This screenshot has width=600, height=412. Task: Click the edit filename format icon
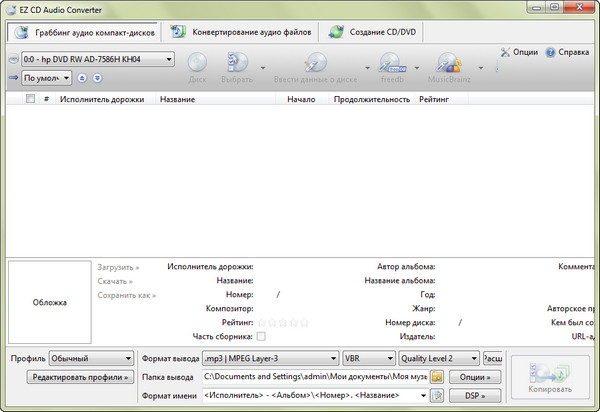click(x=437, y=396)
